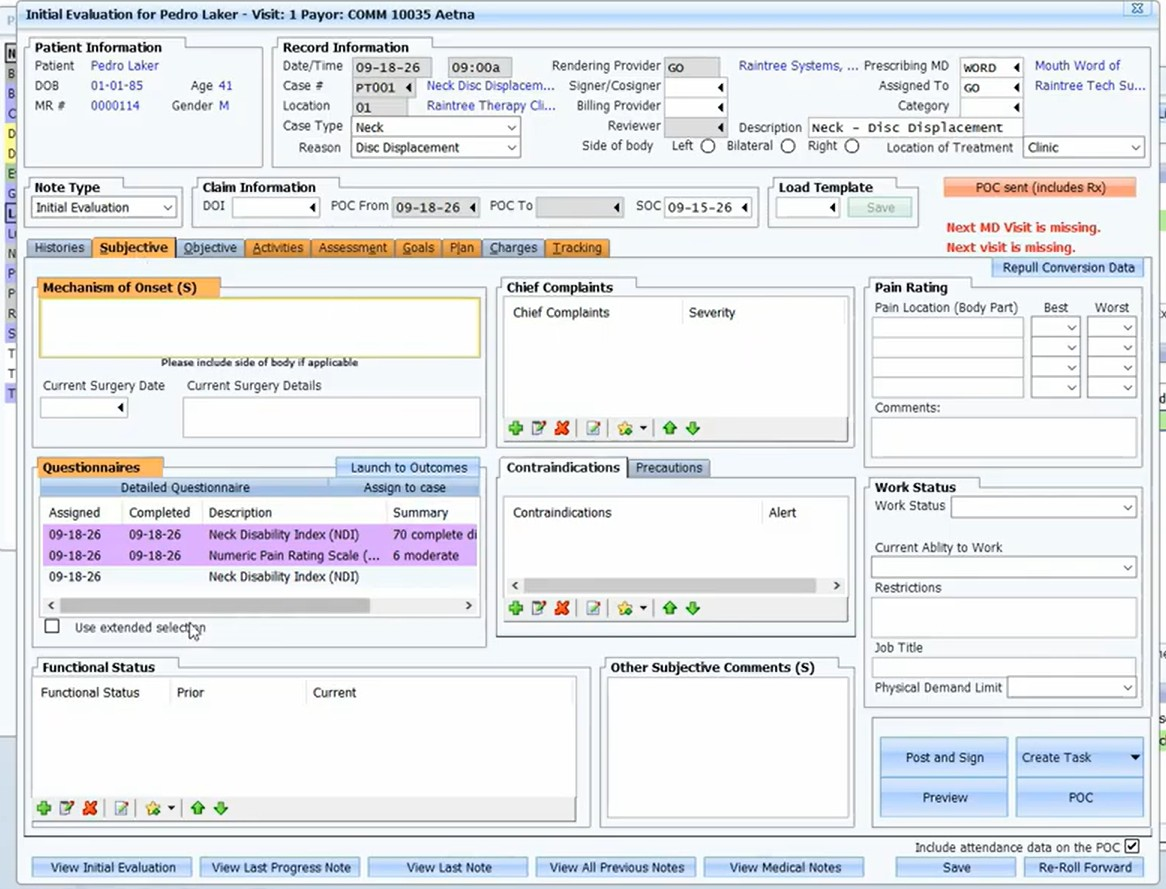This screenshot has height=889, width=1166.
Task: Move chief complaint down with green arrow
Action: pyautogui.click(x=692, y=429)
